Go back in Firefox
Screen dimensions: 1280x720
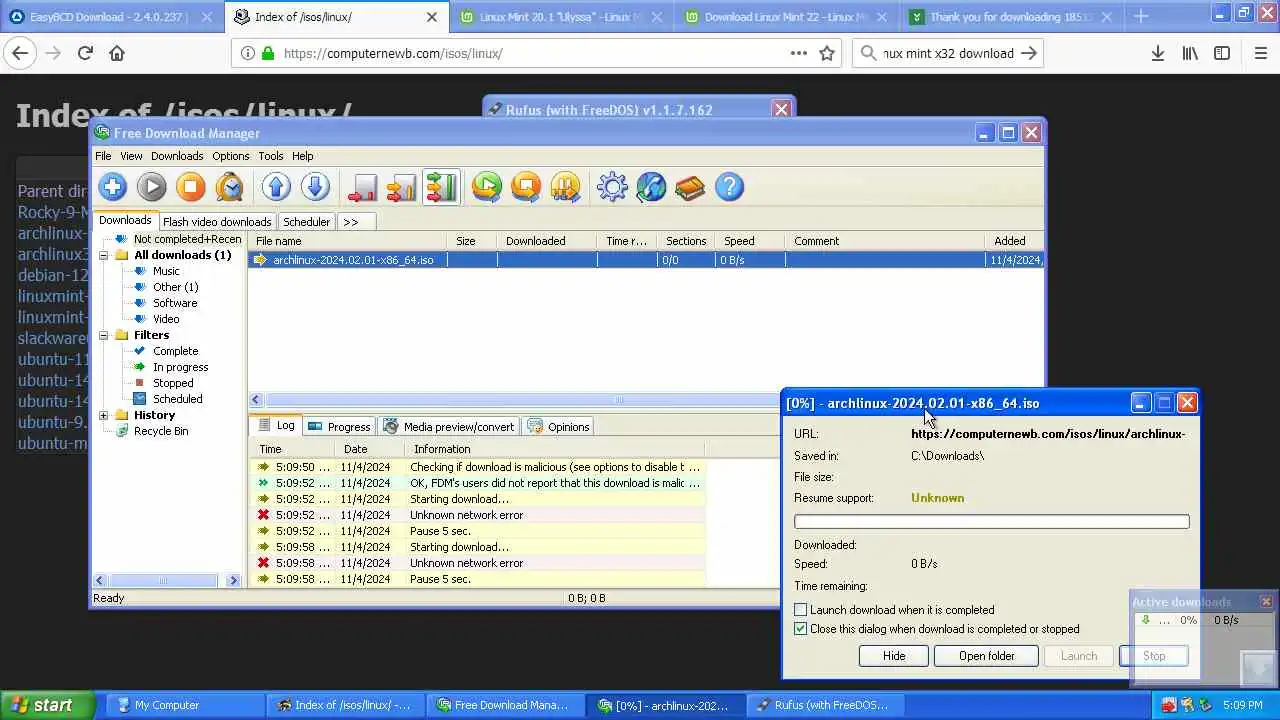pyautogui.click(x=20, y=53)
